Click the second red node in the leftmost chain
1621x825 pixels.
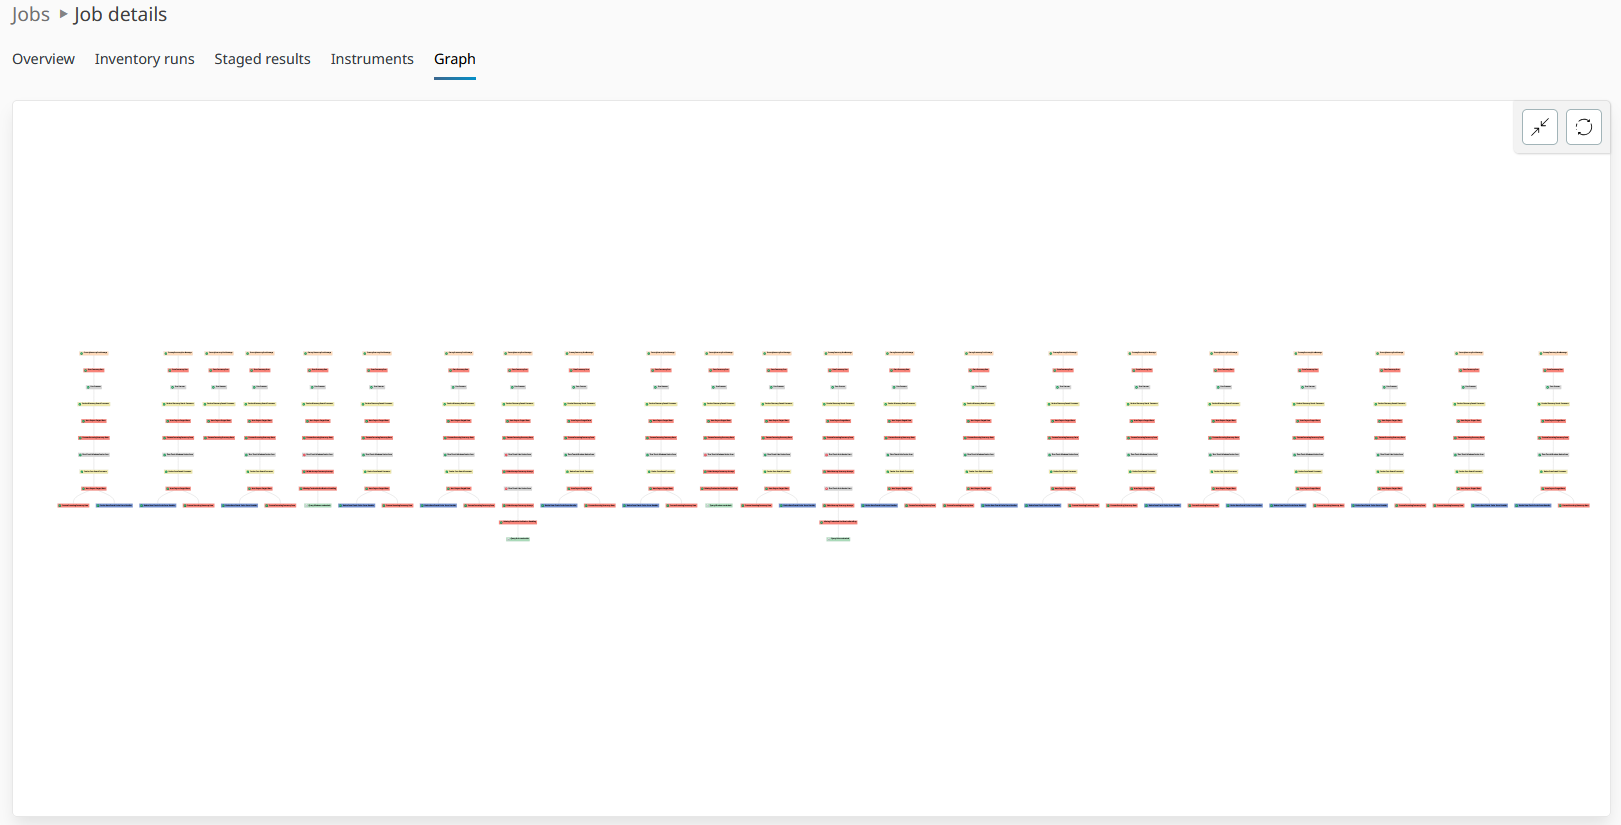(94, 370)
